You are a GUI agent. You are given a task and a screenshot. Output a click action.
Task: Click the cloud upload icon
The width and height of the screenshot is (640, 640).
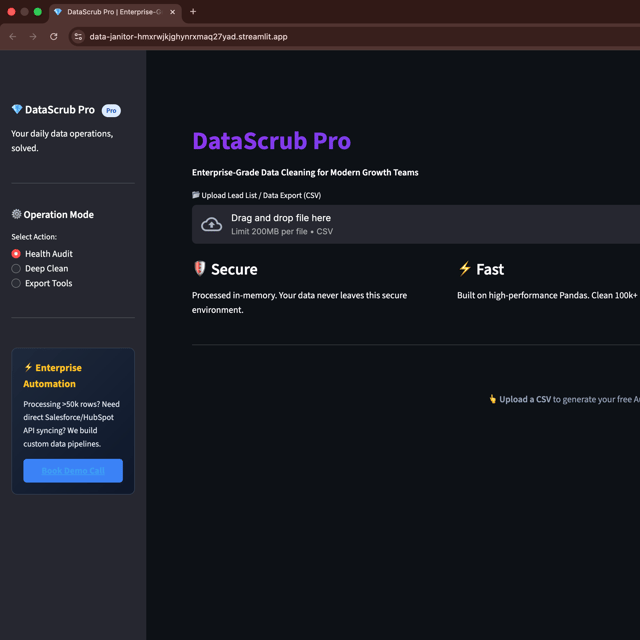click(211, 224)
